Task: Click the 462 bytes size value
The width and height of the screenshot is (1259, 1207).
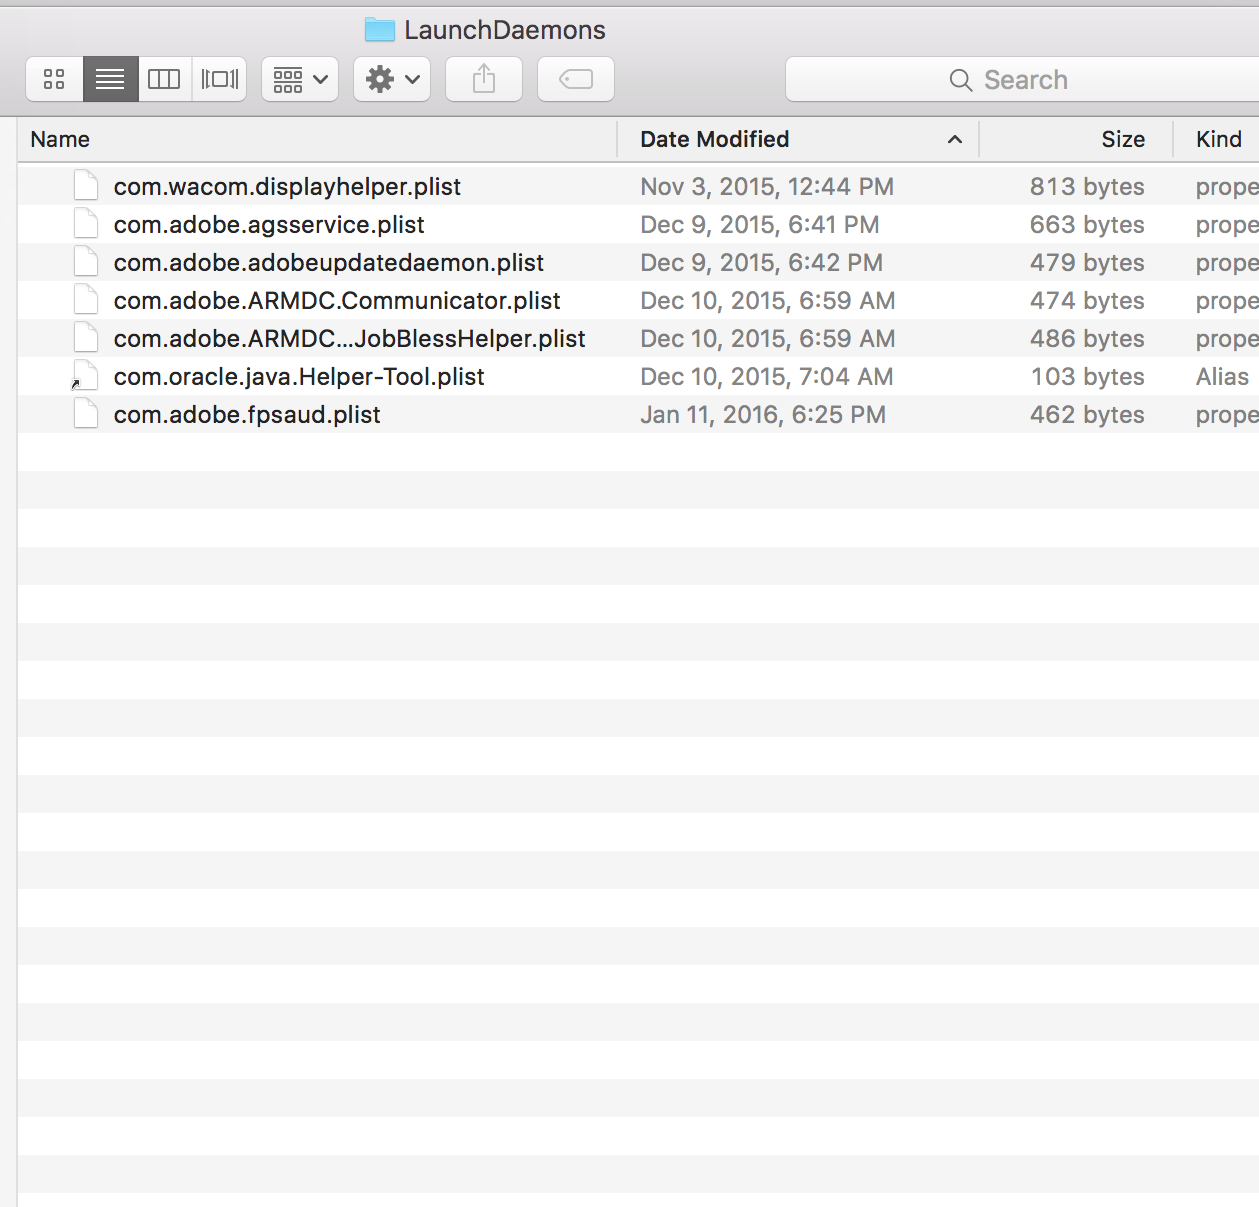Action: (x=1087, y=415)
